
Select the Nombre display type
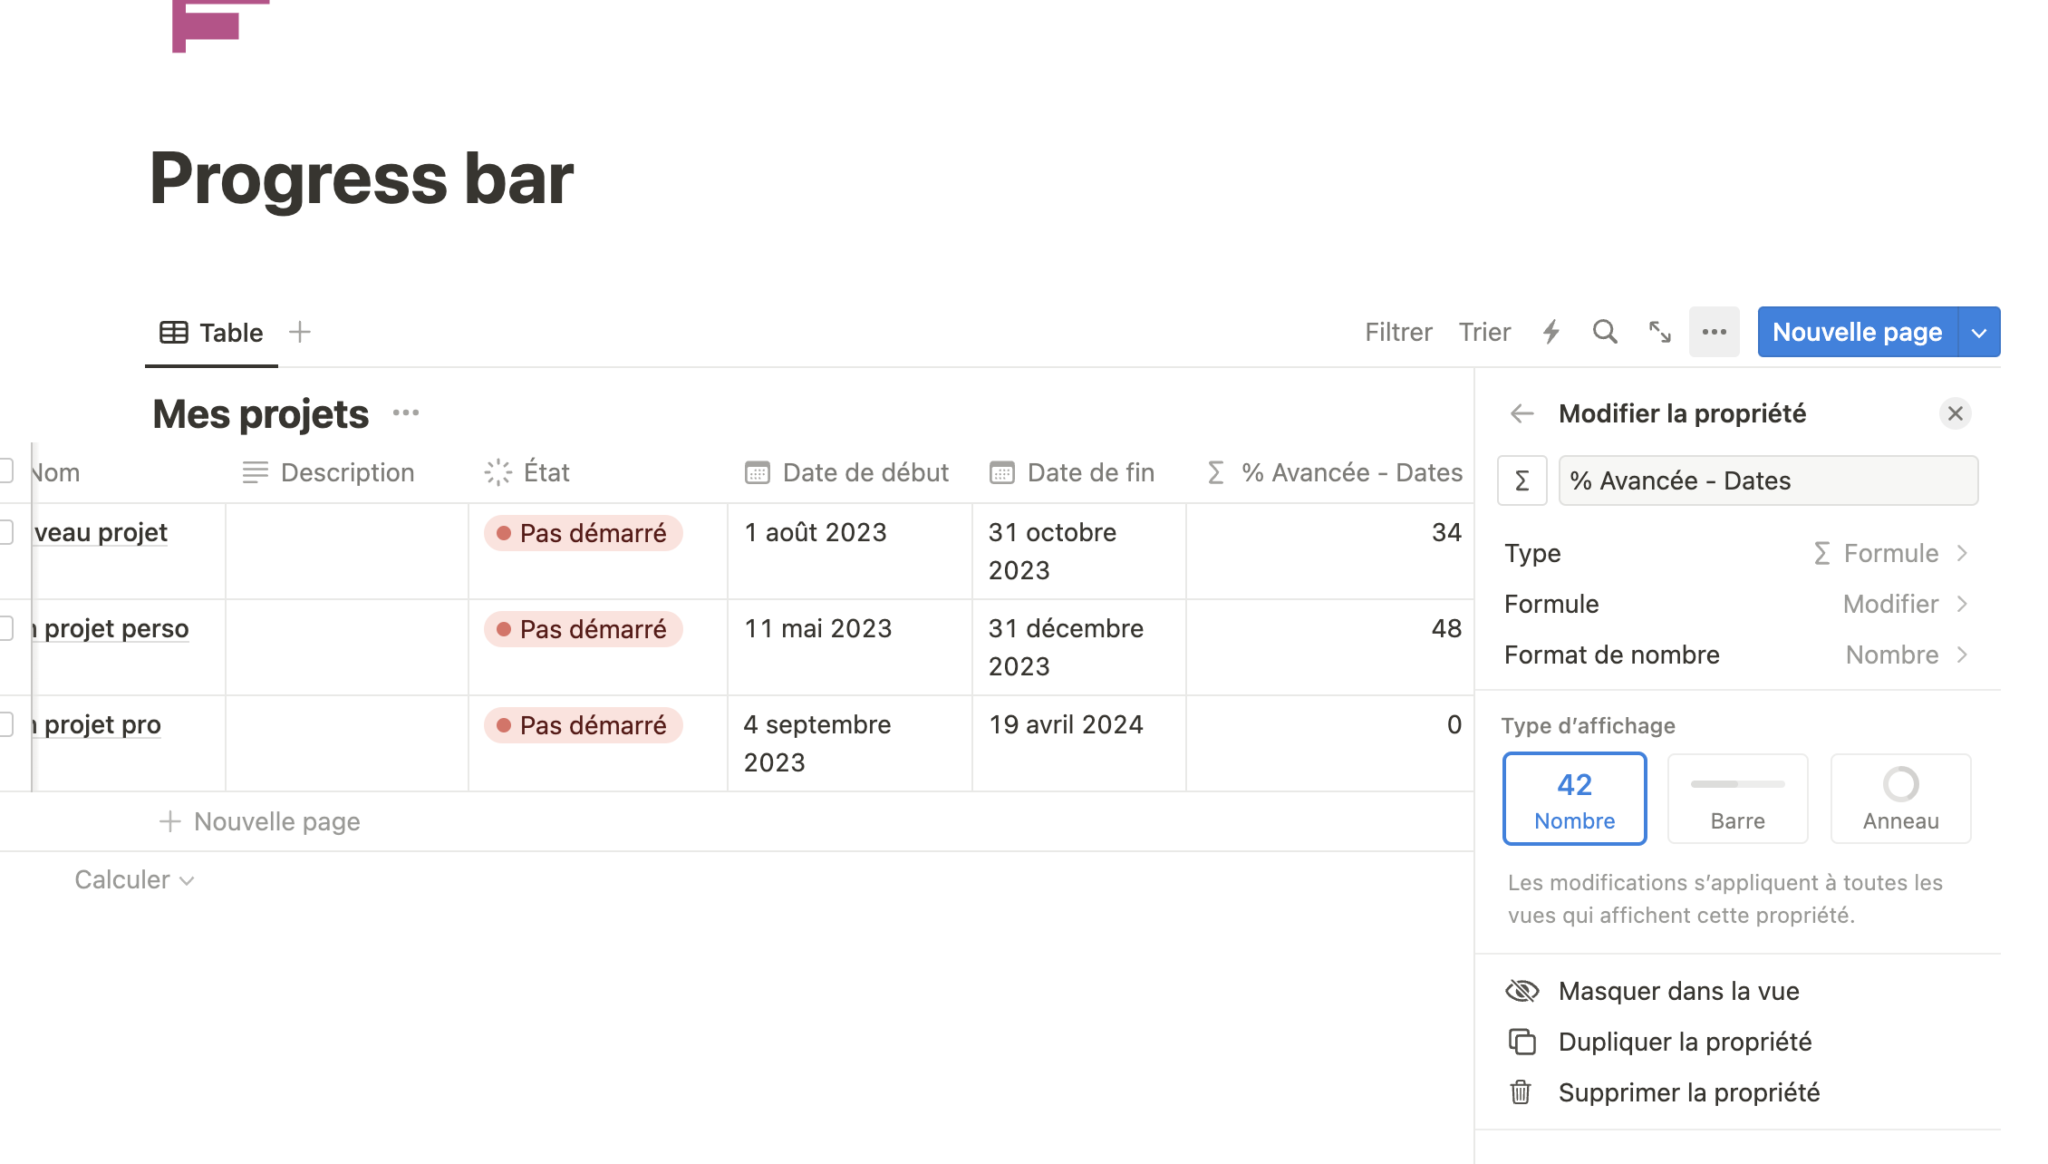tap(1574, 799)
